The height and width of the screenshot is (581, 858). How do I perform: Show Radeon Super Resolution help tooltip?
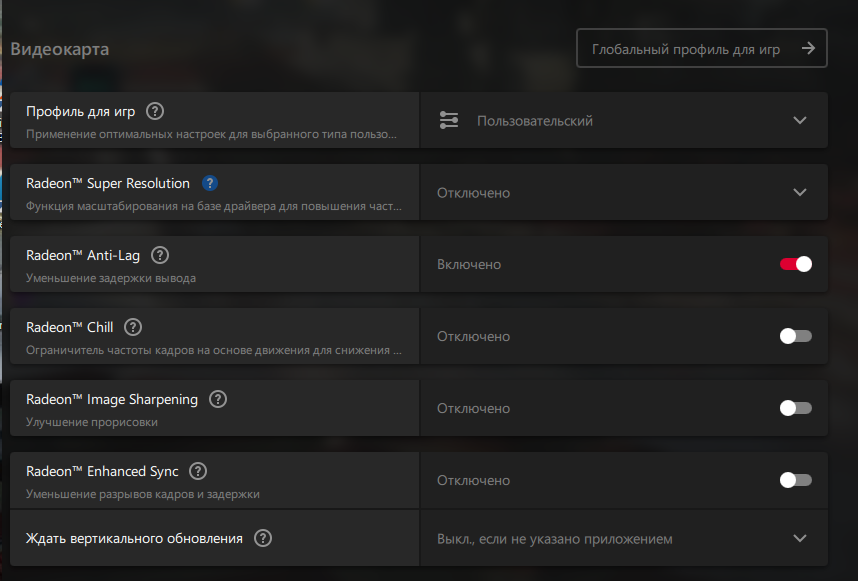[x=210, y=183]
